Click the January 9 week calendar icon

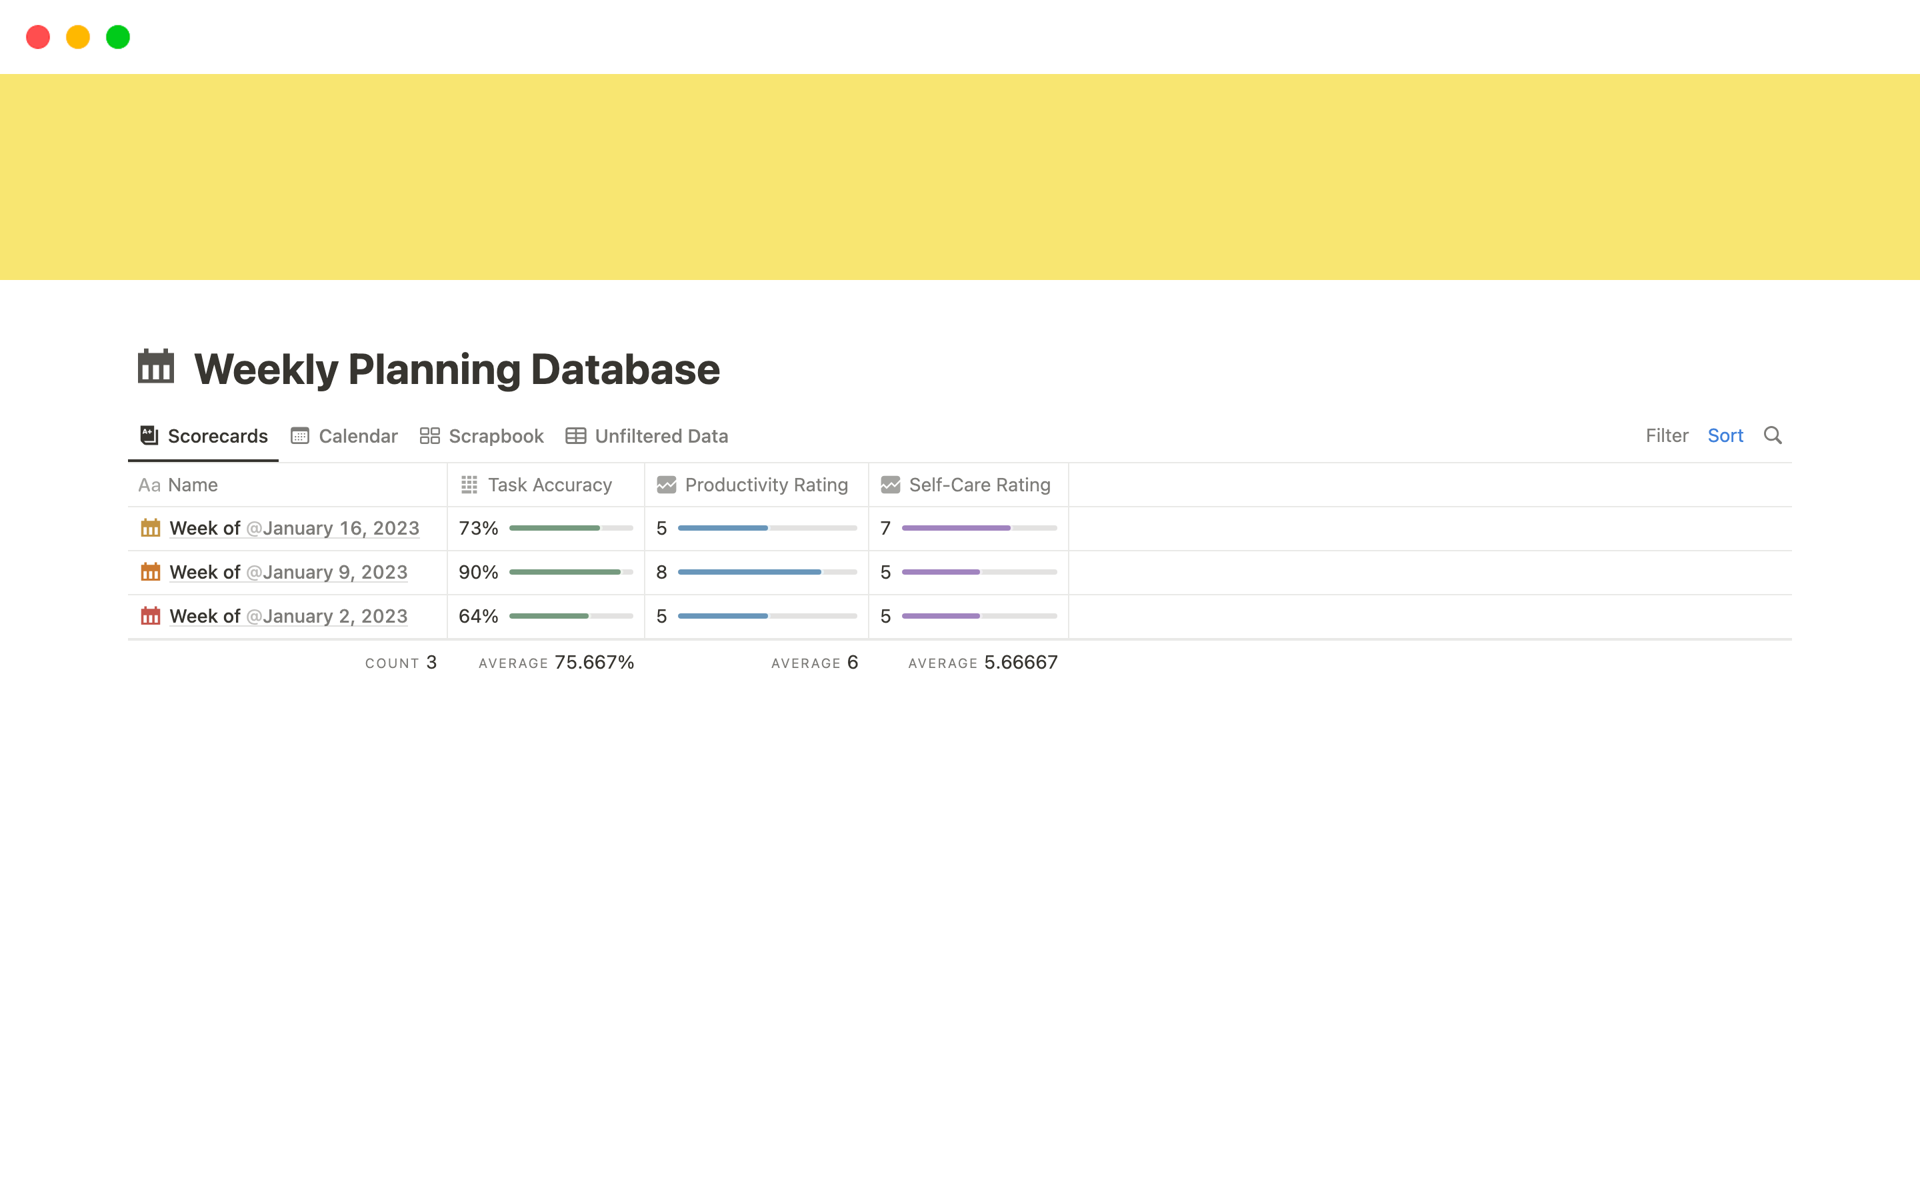150,572
